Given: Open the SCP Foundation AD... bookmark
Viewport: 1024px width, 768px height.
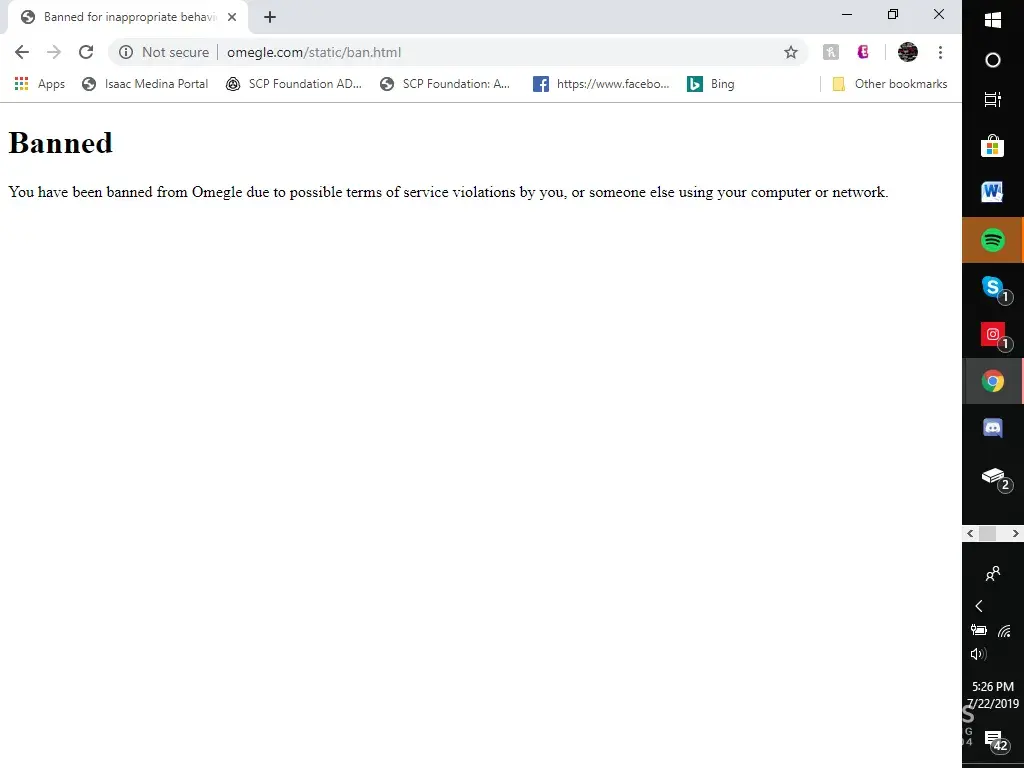Looking at the screenshot, I should 293,84.
